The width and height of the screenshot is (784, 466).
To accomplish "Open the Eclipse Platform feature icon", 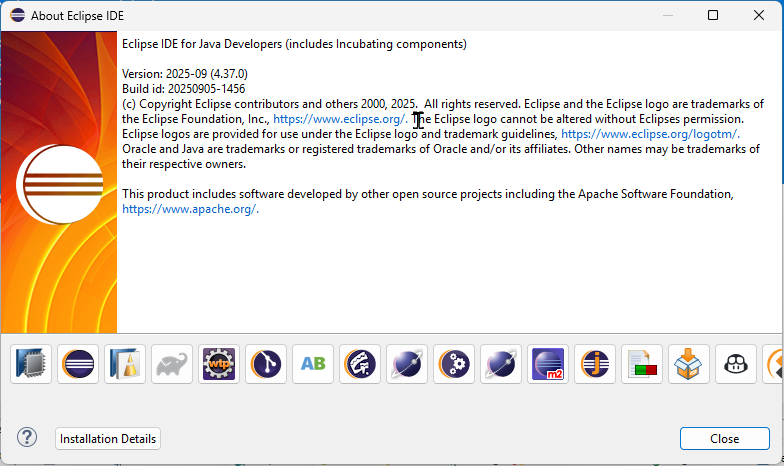I will point(78,364).
